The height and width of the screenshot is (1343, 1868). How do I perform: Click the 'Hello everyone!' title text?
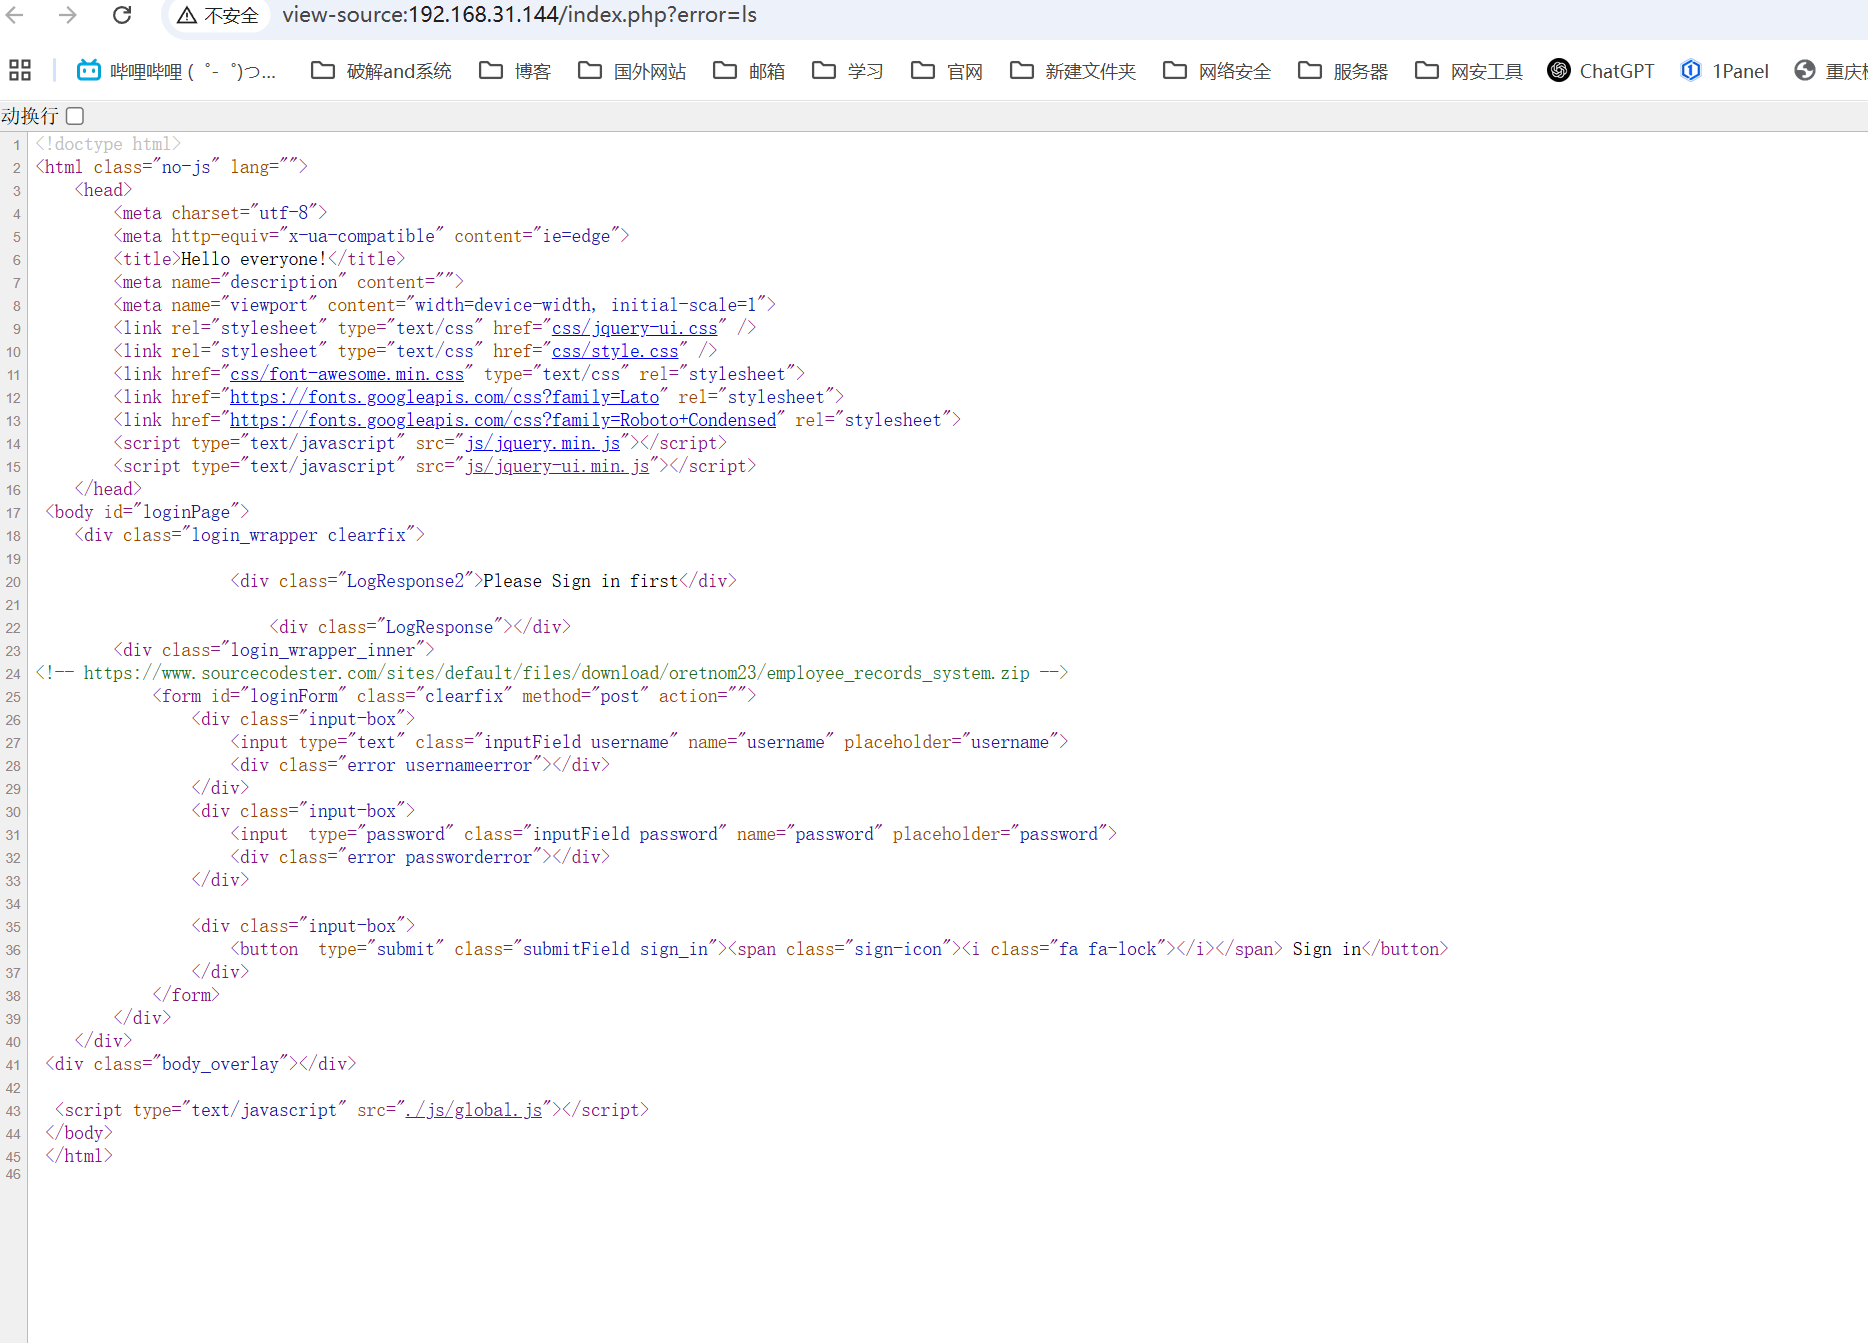[253, 259]
